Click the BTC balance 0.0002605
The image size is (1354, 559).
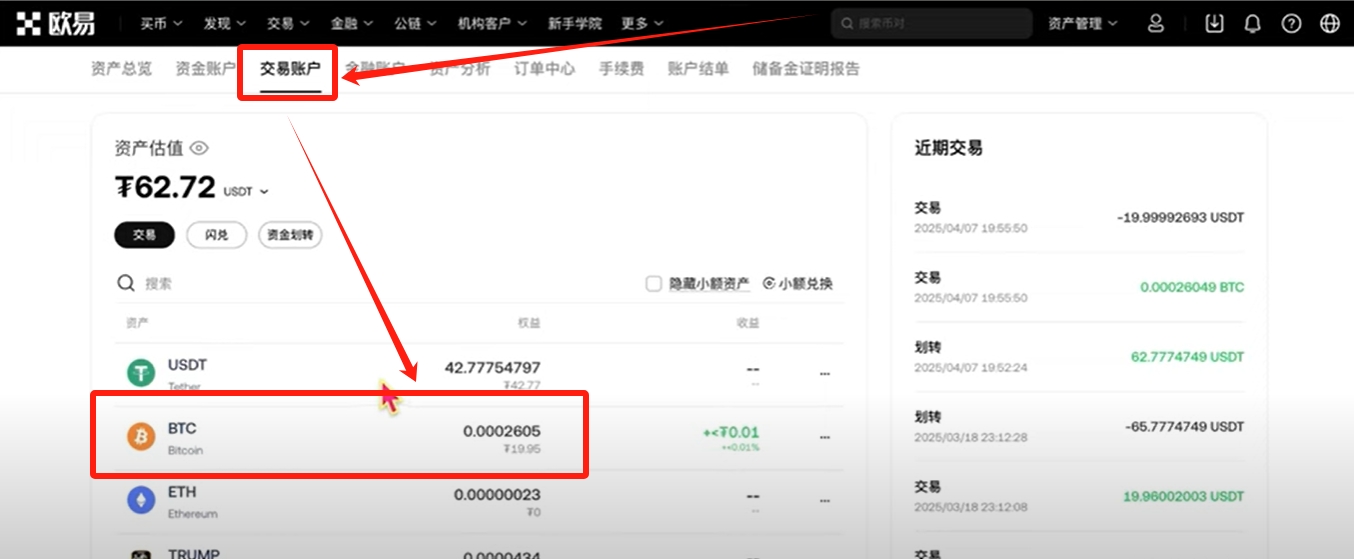pyautogui.click(x=501, y=431)
